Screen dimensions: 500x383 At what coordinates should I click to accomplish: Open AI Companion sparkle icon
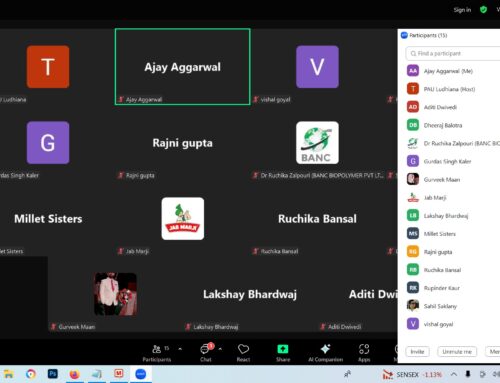click(325, 353)
